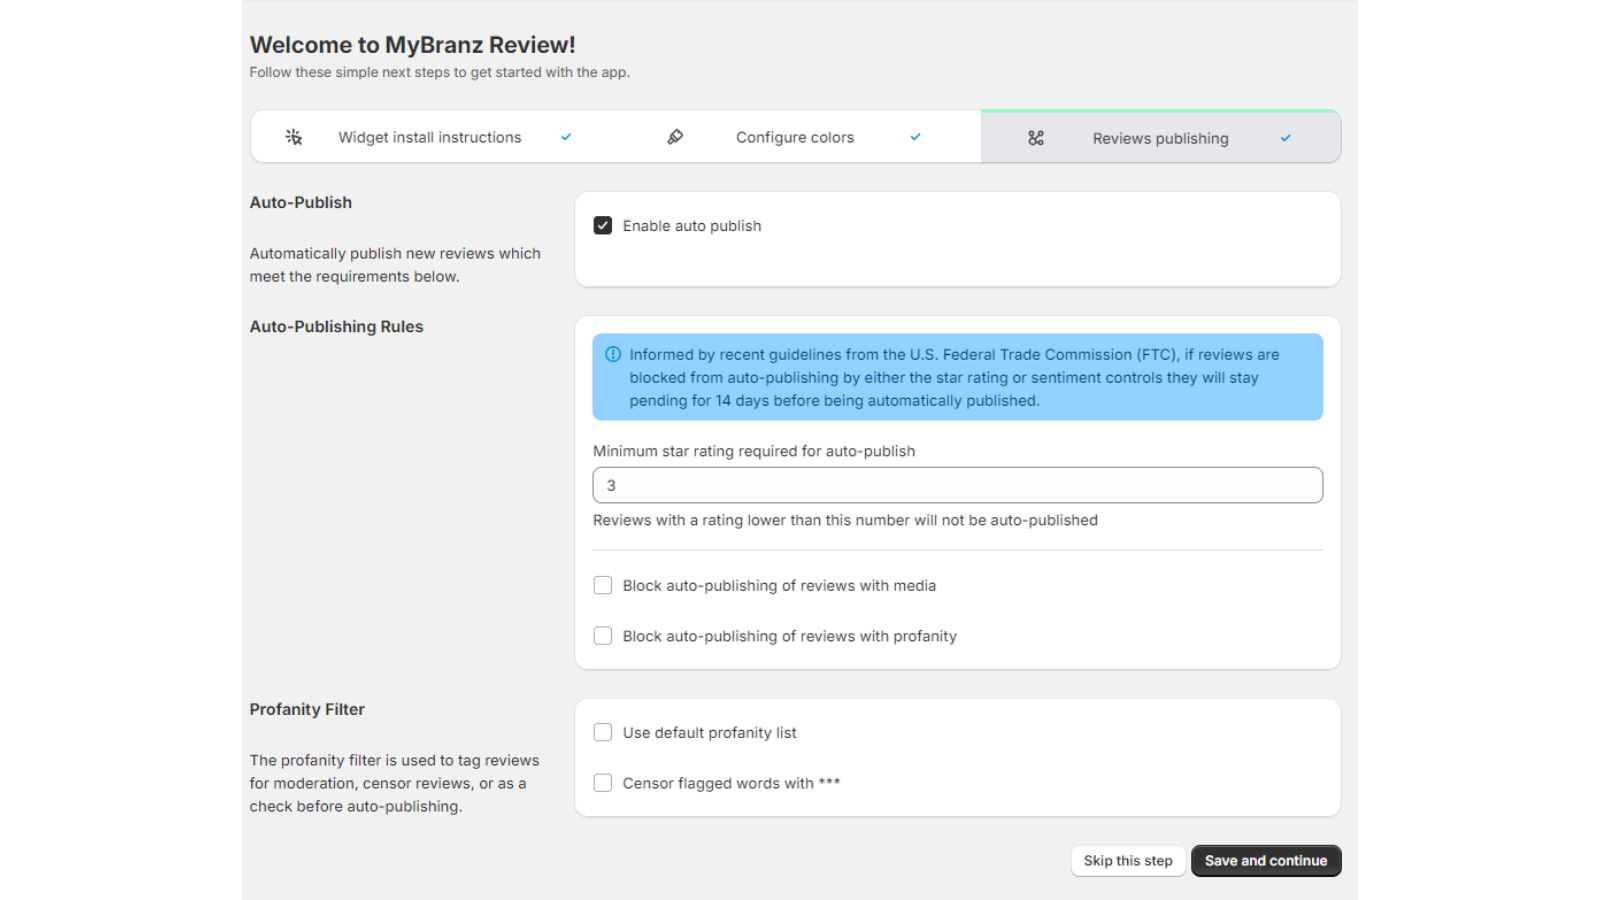Click 'Minimum star rating required for auto-publish' label
This screenshot has height=900, width=1600.
tap(754, 451)
